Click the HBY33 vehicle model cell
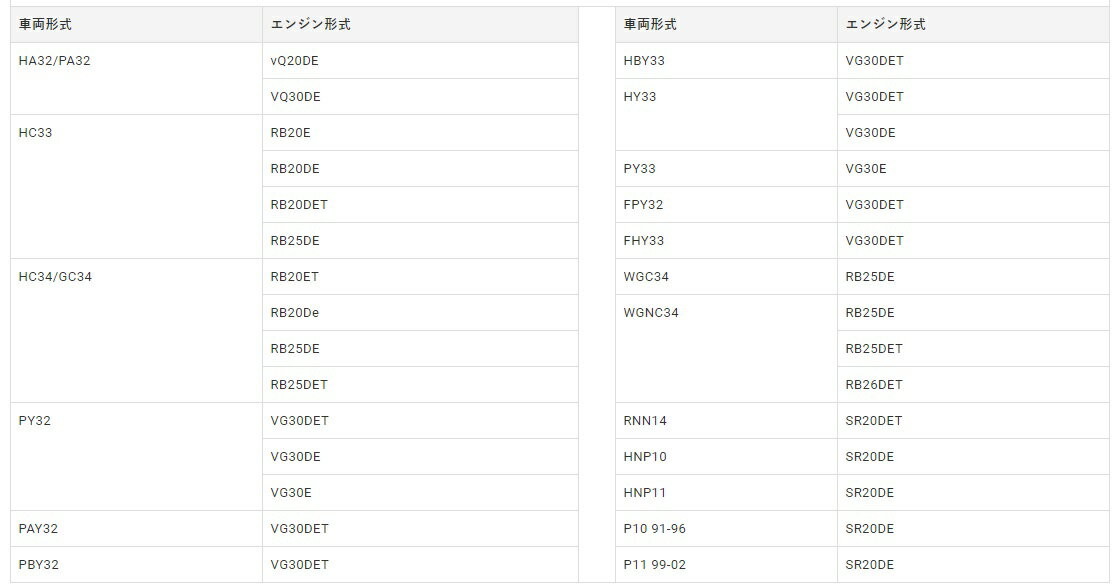The width and height of the screenshot is (1117, 587). [x=644, y=61]
